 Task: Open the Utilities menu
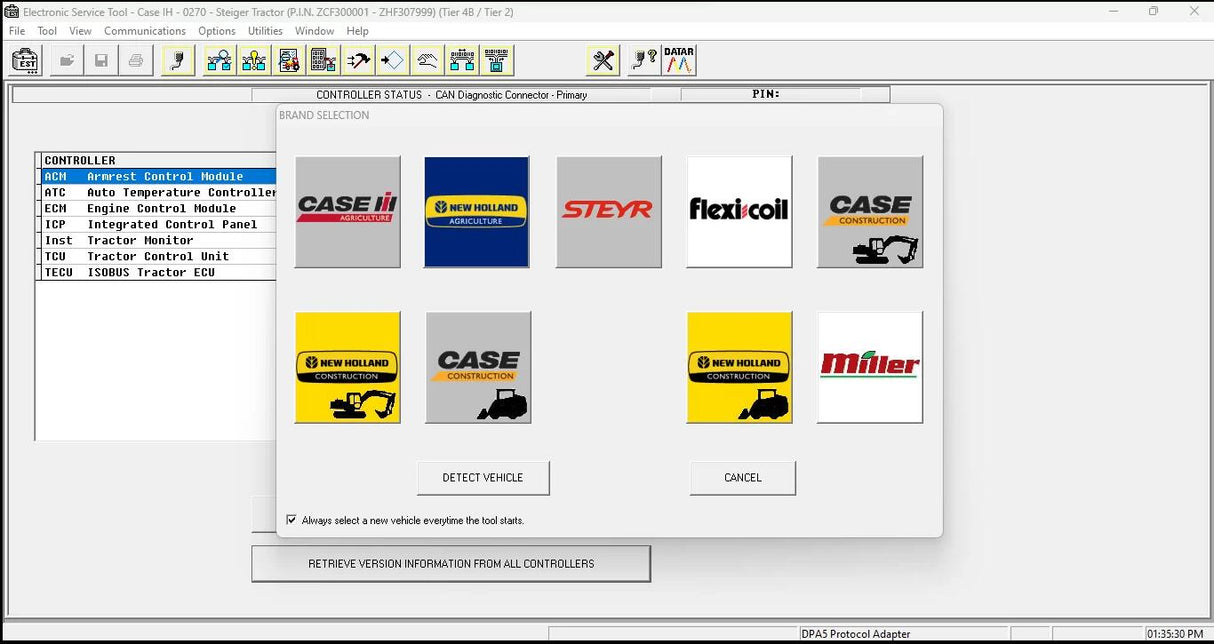coord(265,31)
